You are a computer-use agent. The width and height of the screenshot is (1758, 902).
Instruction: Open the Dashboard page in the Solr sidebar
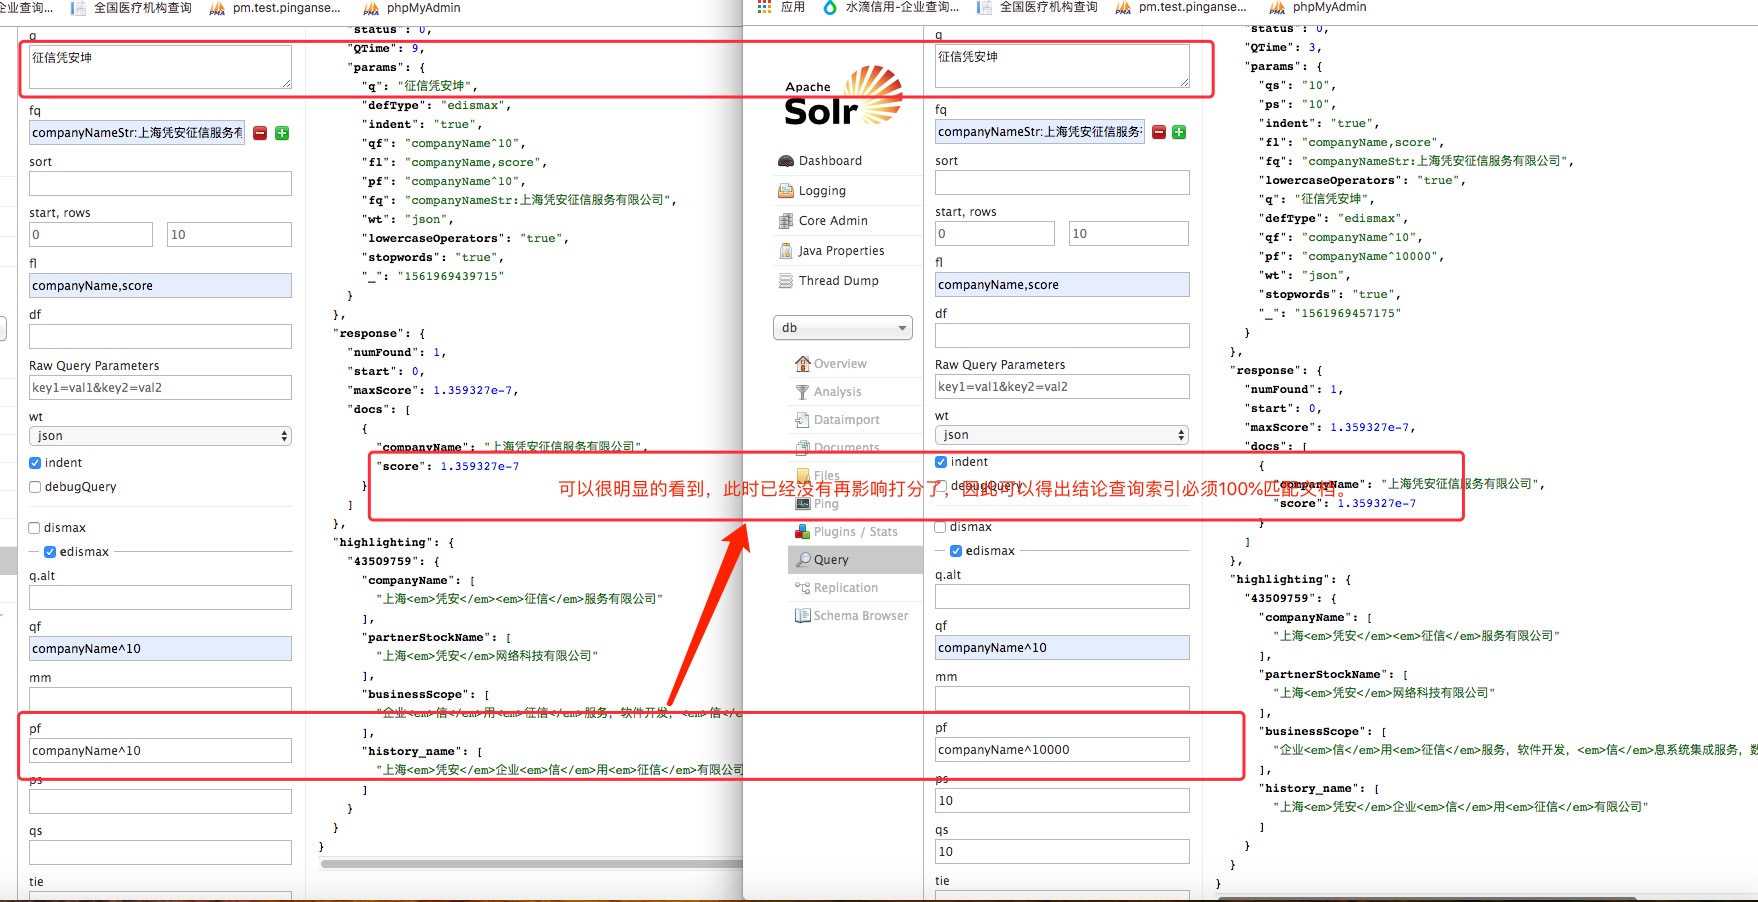(829, 160)
